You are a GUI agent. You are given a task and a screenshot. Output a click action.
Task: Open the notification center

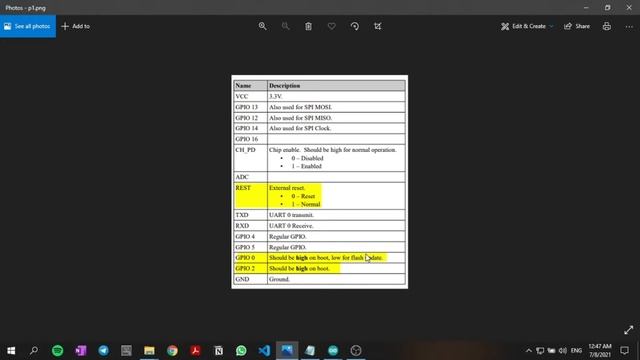click(x=624, y=350)
